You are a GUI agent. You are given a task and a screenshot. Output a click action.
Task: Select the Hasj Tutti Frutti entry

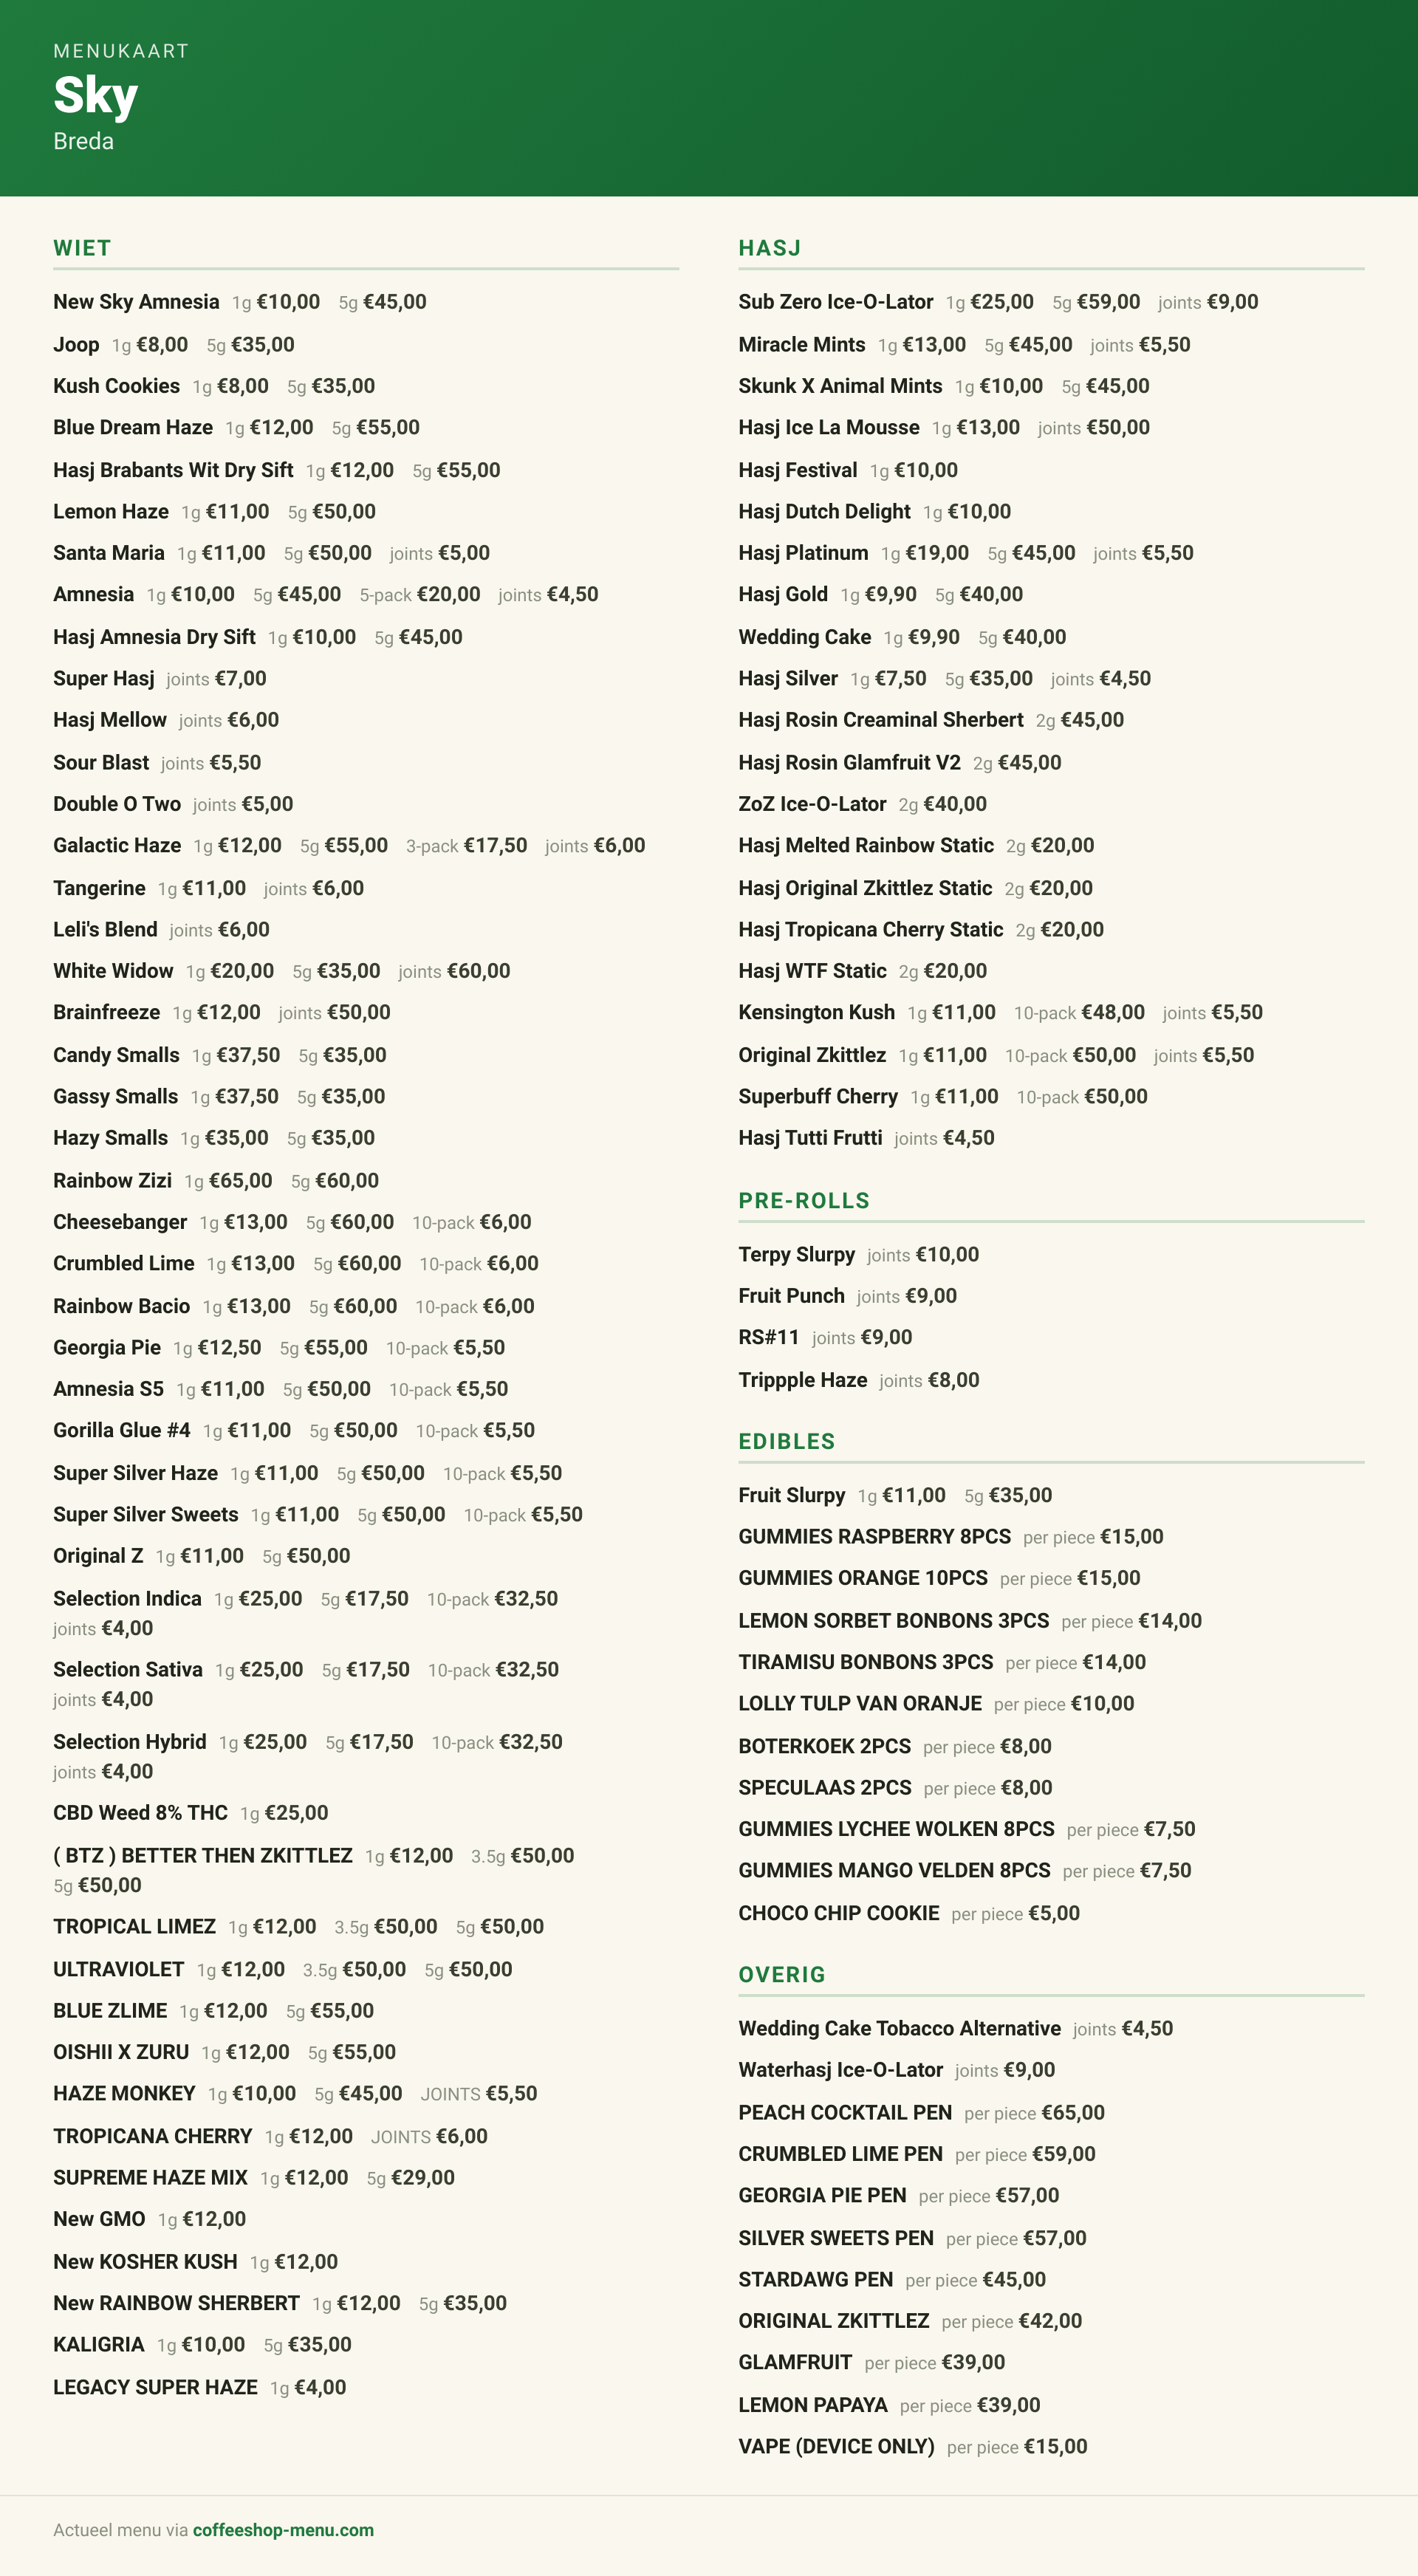810,1138
